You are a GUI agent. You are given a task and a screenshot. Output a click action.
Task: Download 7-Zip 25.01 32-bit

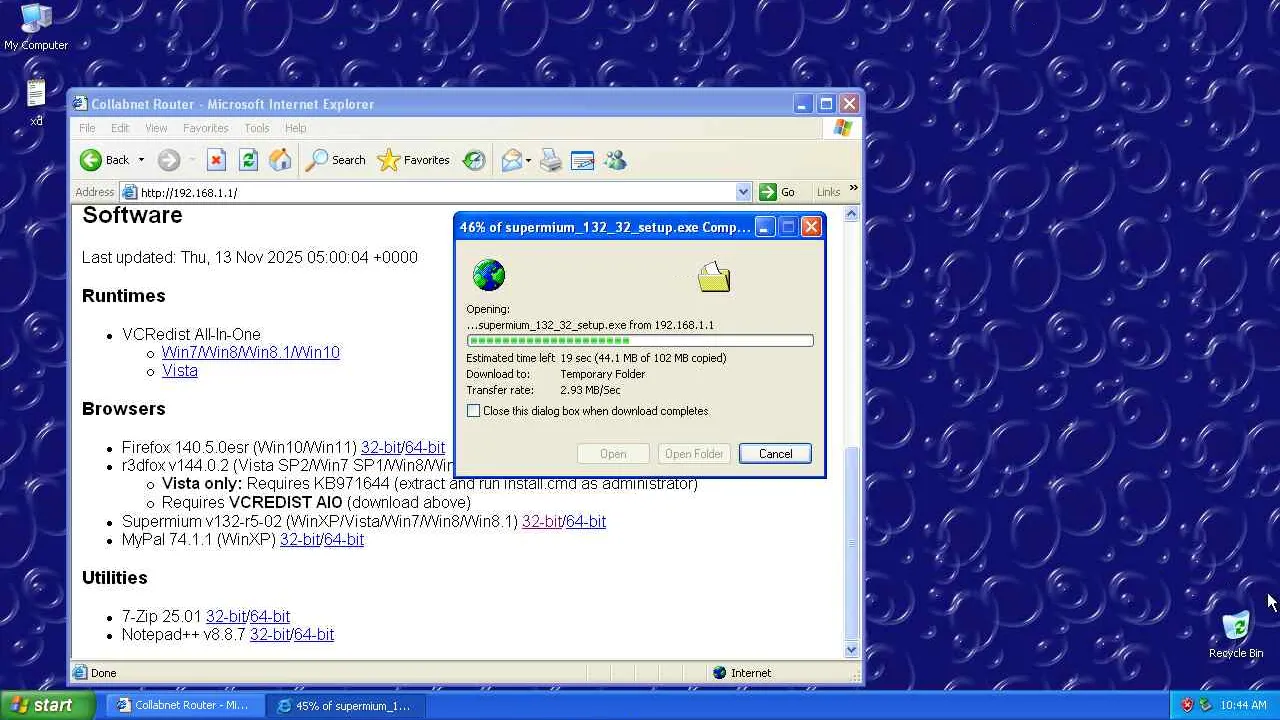[x=226, y=616]
